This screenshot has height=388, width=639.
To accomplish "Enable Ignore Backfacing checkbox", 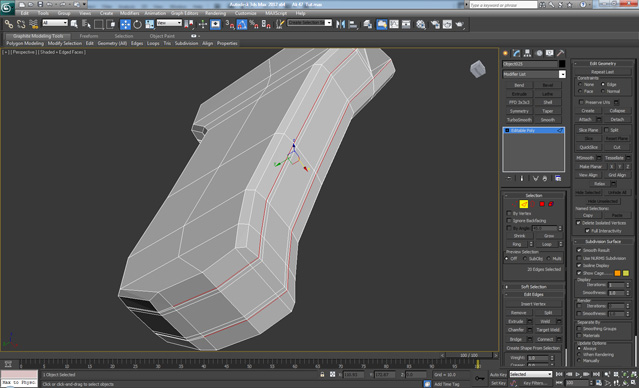I will pos(509,220).
